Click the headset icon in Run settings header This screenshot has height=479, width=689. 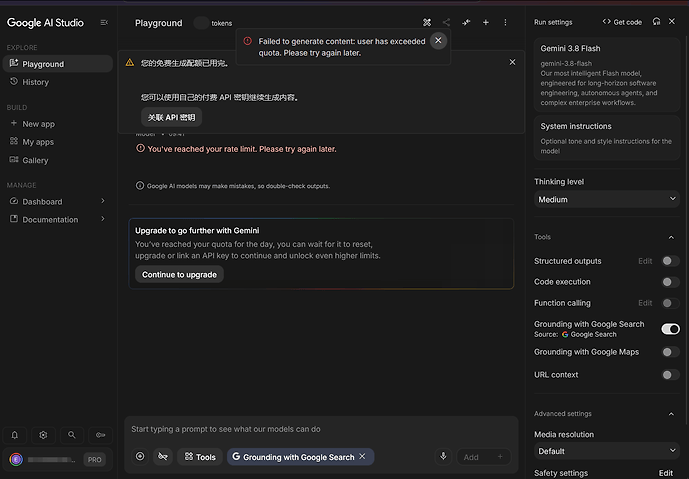point(656,22)
